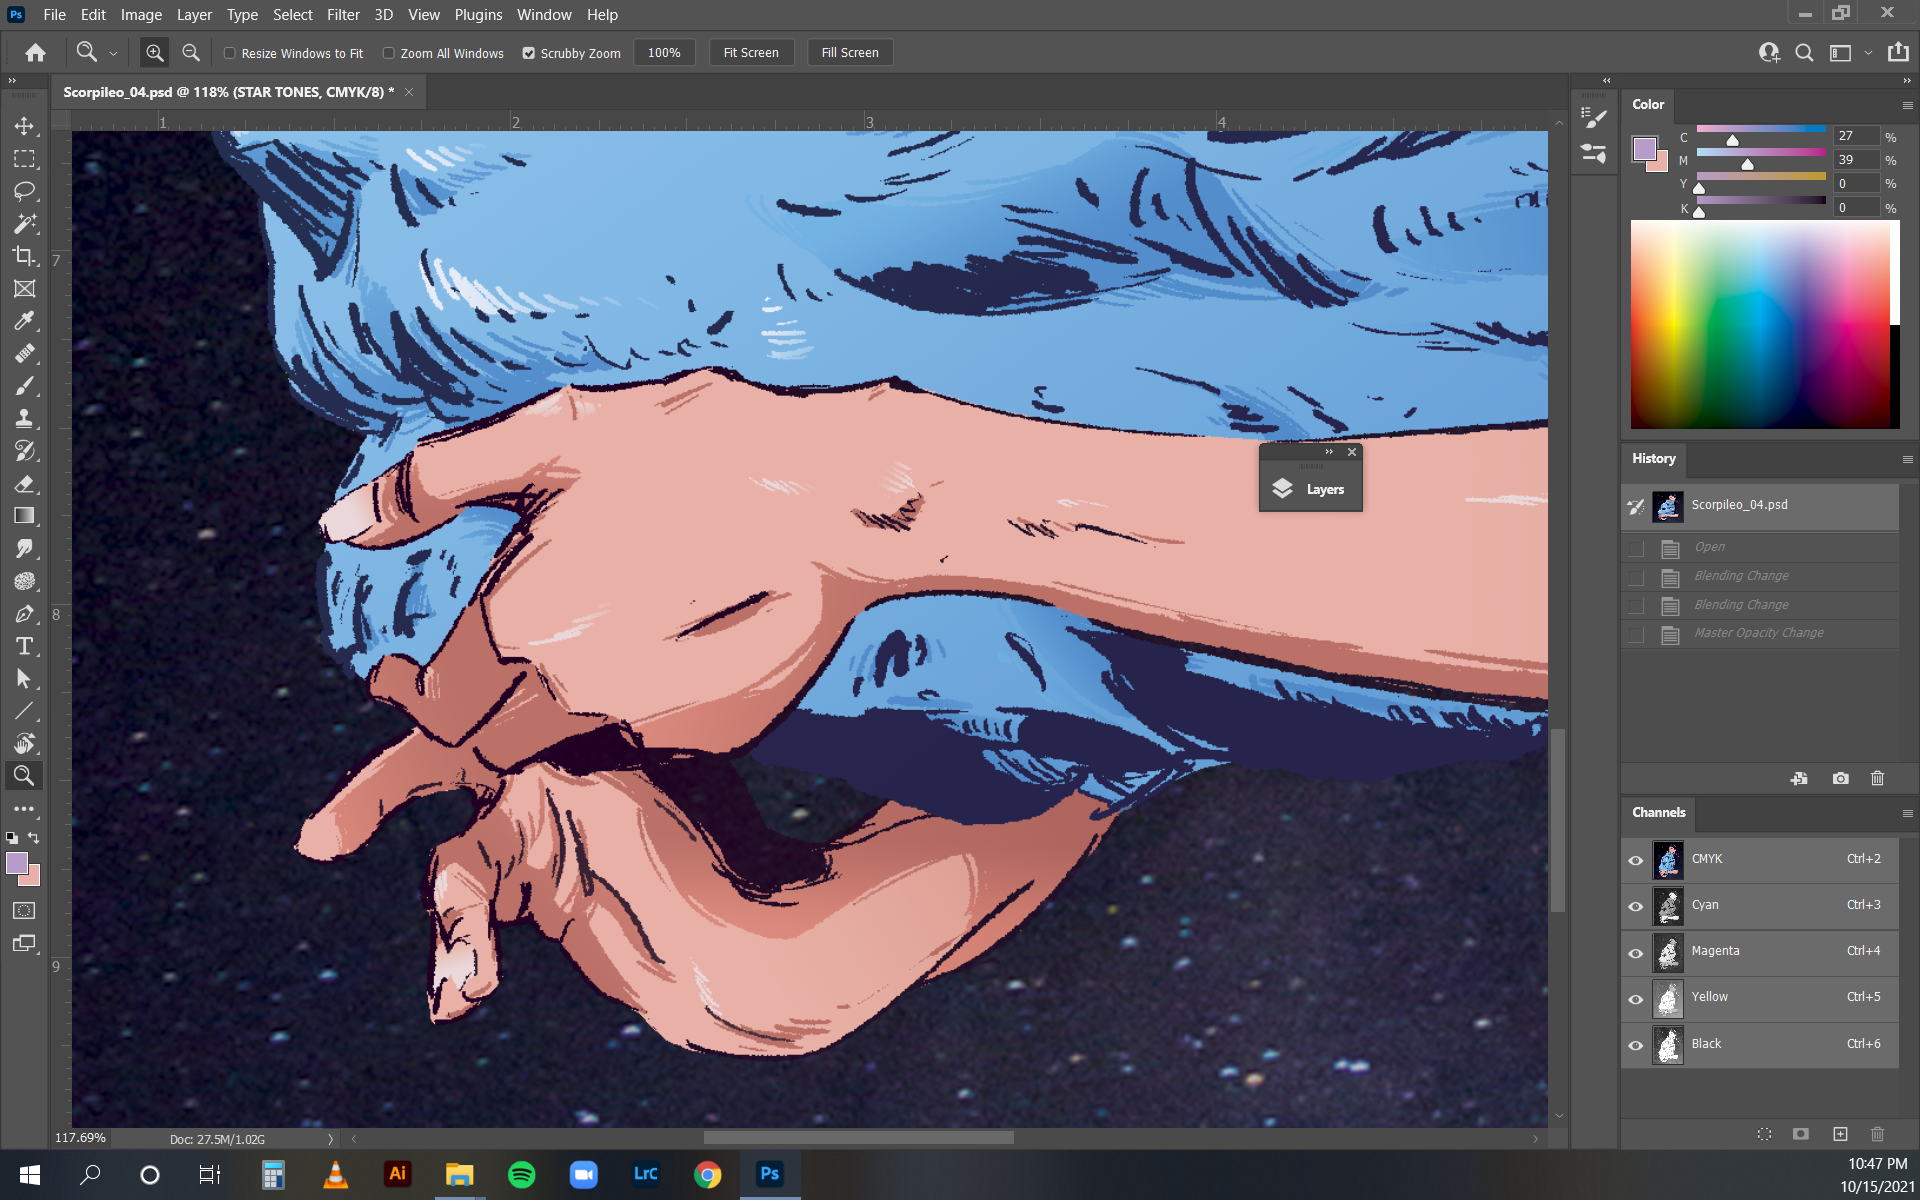The height and width of the screenshot is (1200, 1920).
Task: Select the Healing Brush tool
Action: point(24,353)
